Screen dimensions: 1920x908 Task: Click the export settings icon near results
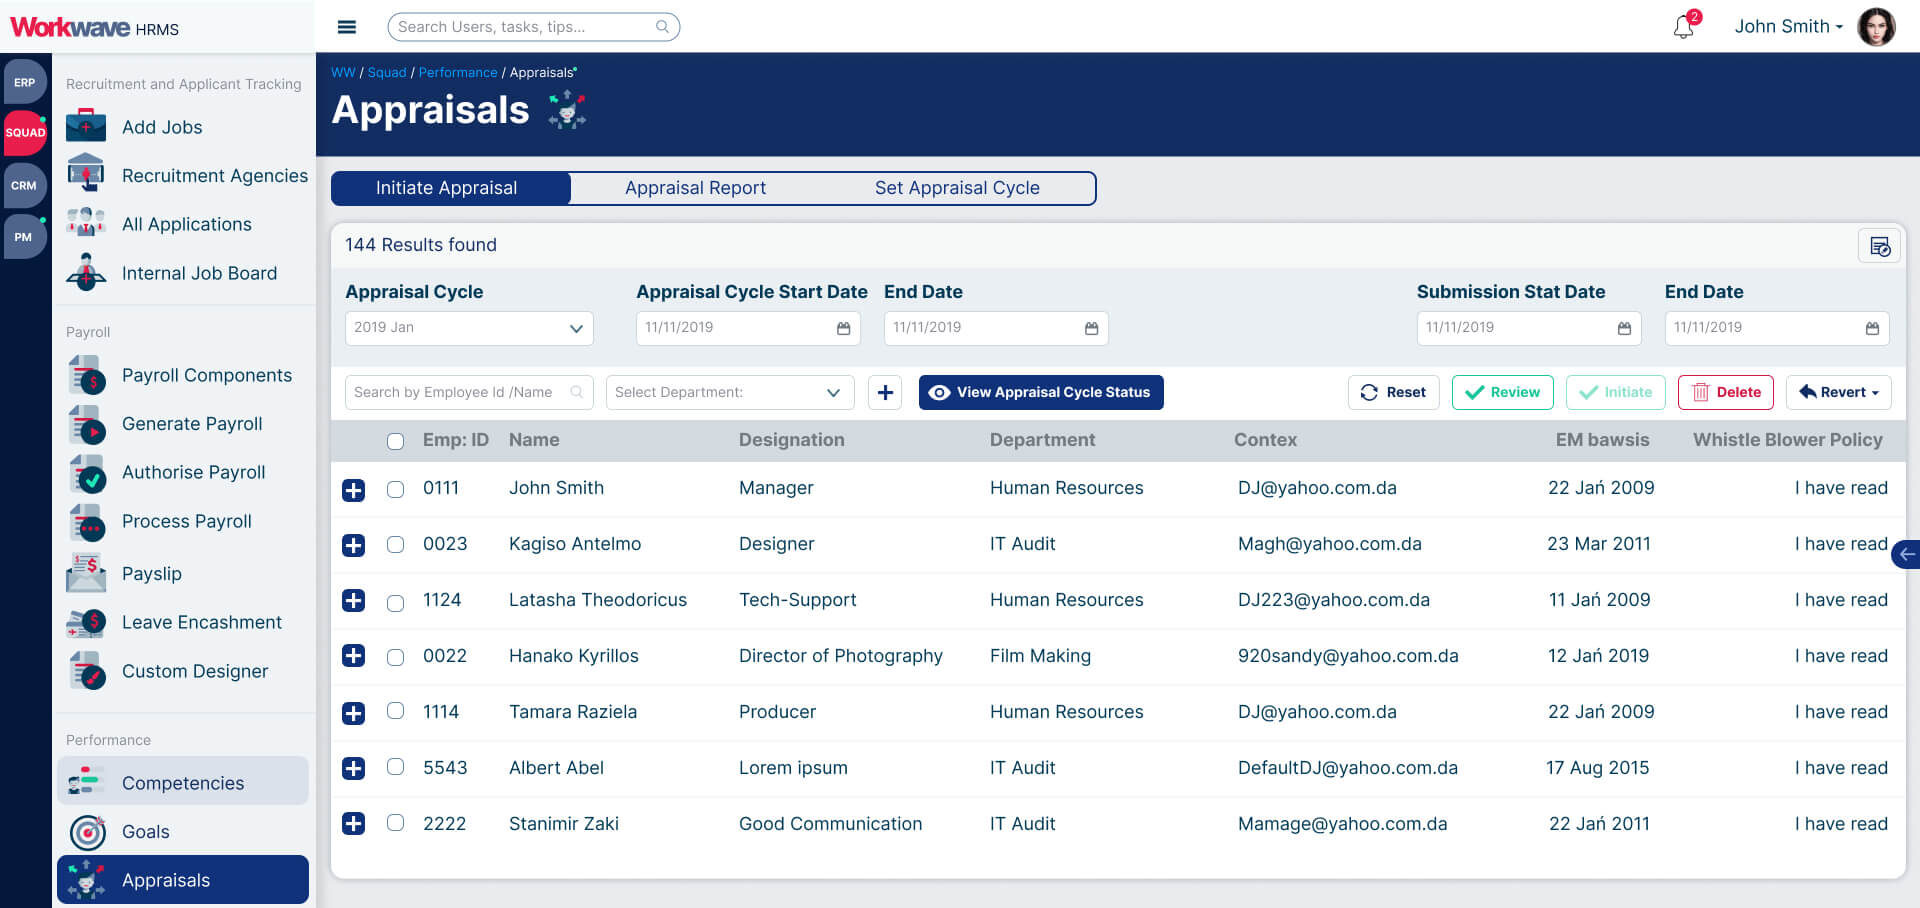pyautogui.click(x=1879, y=246)
